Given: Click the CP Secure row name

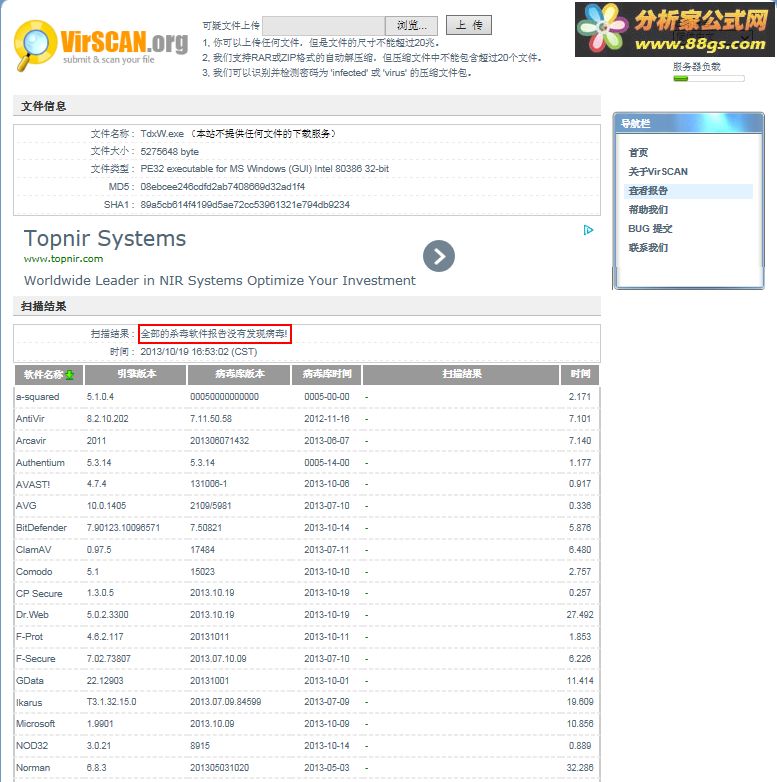Looking at the screenshot, I should pyautogui.click(x=39, y=593).
